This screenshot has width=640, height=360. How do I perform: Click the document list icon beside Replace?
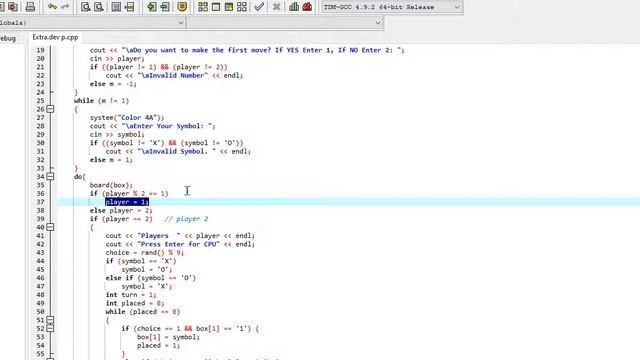tap(116, 7)
